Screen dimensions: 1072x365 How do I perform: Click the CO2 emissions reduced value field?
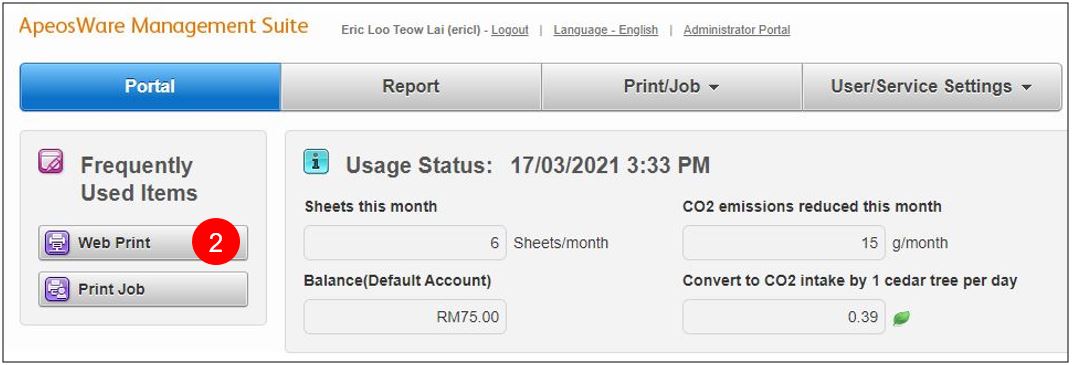(x=783, y=243)
